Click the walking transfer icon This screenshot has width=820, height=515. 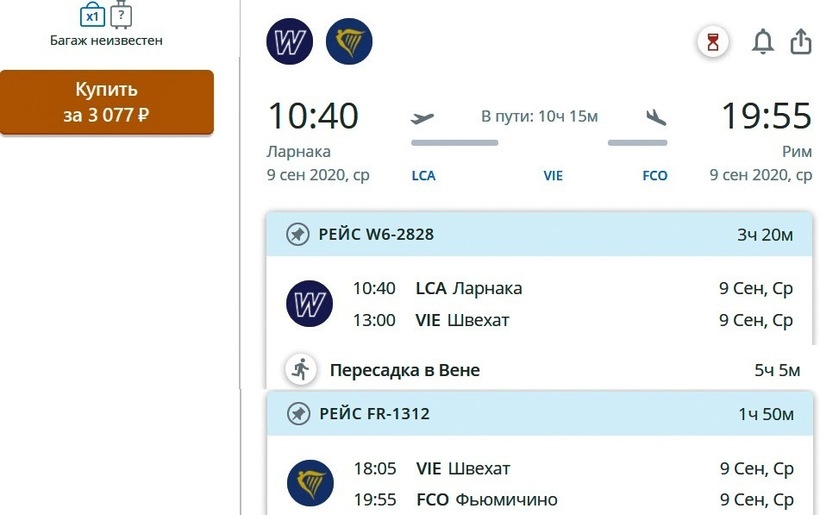(x=299, y=369)
